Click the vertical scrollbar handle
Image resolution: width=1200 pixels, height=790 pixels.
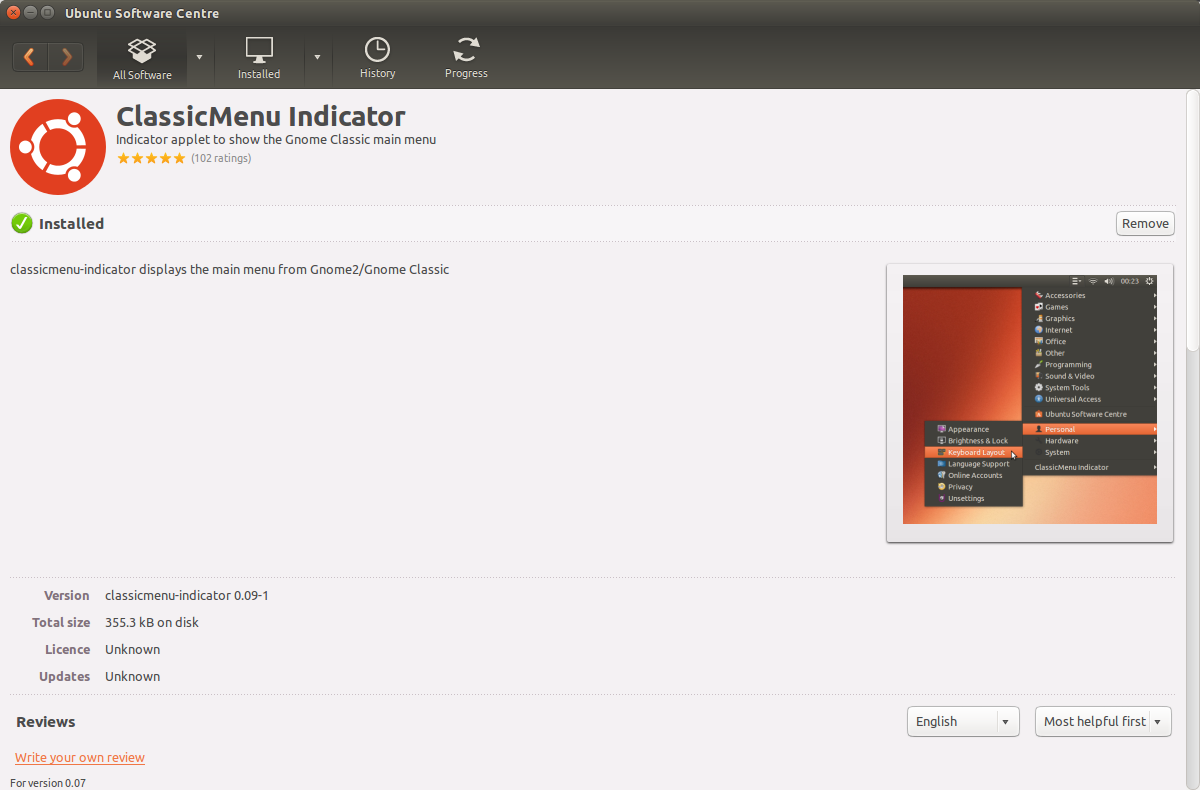[1192, 220]
